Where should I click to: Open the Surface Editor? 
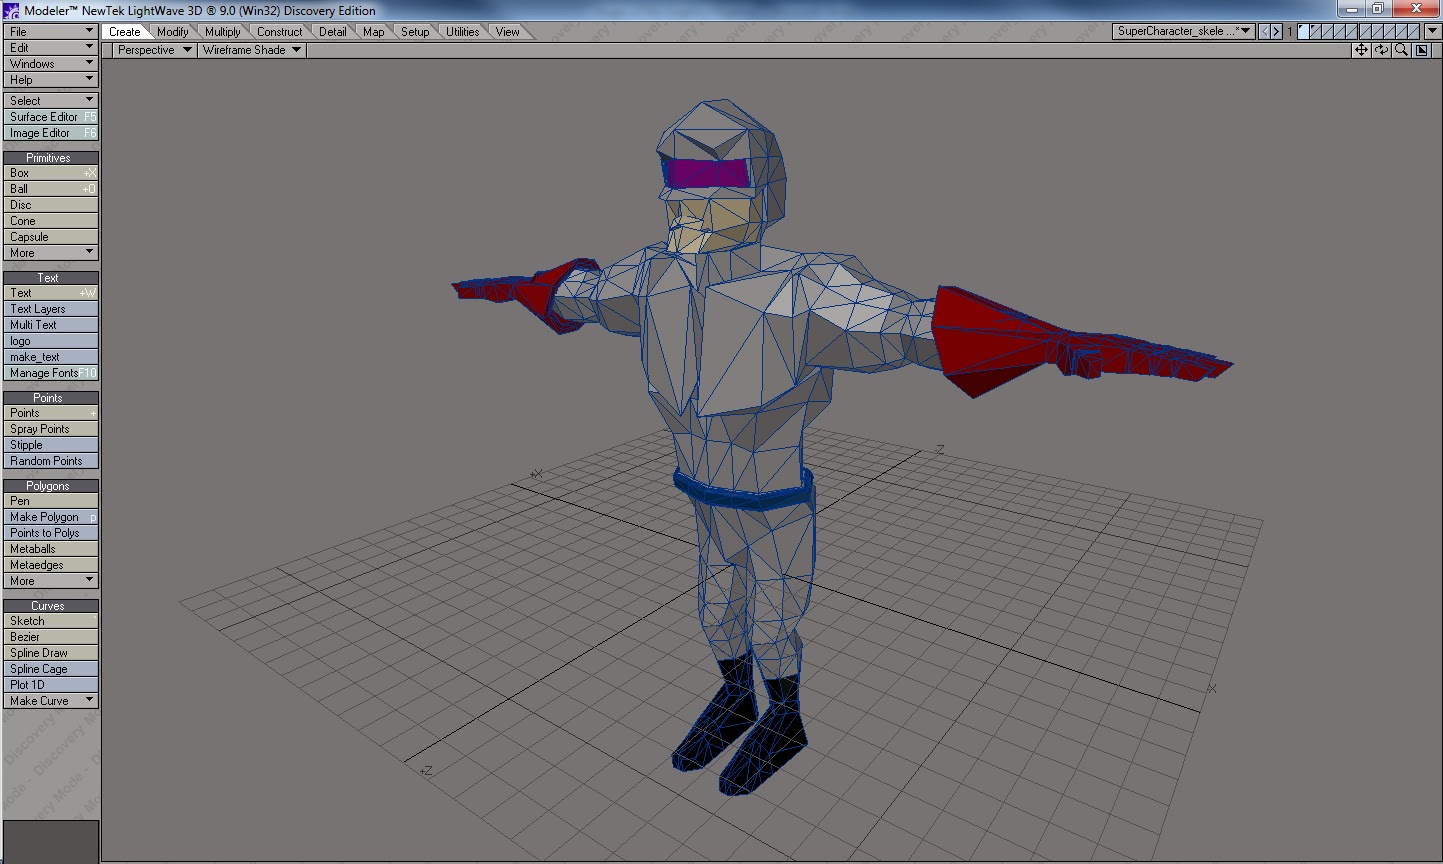[50, 116]
